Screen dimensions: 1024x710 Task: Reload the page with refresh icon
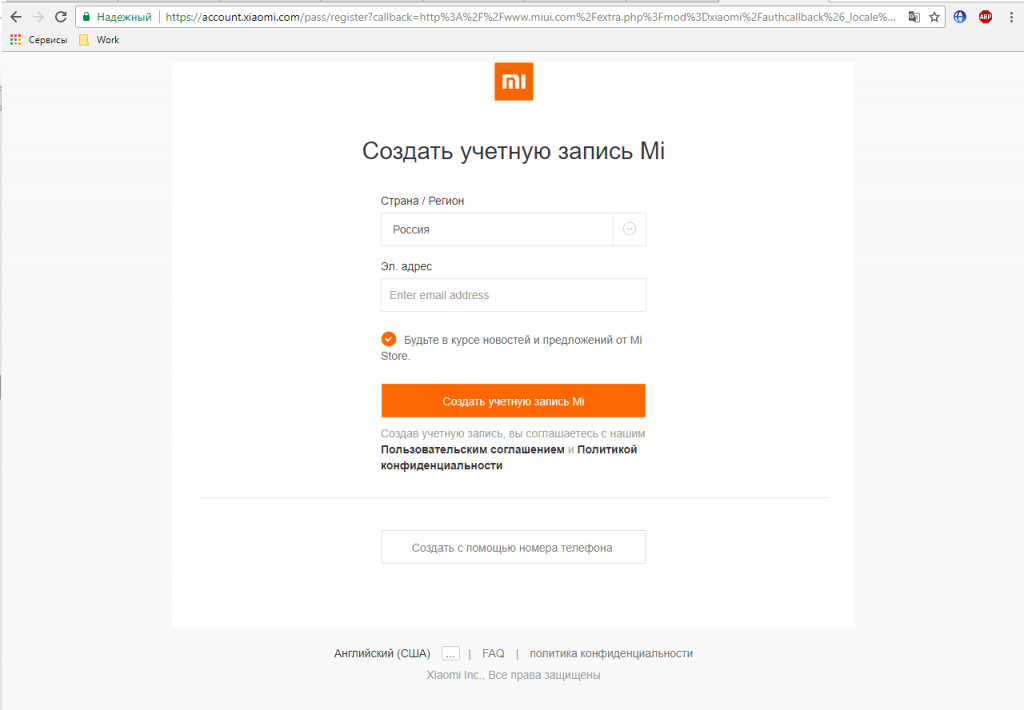point(60,17)
